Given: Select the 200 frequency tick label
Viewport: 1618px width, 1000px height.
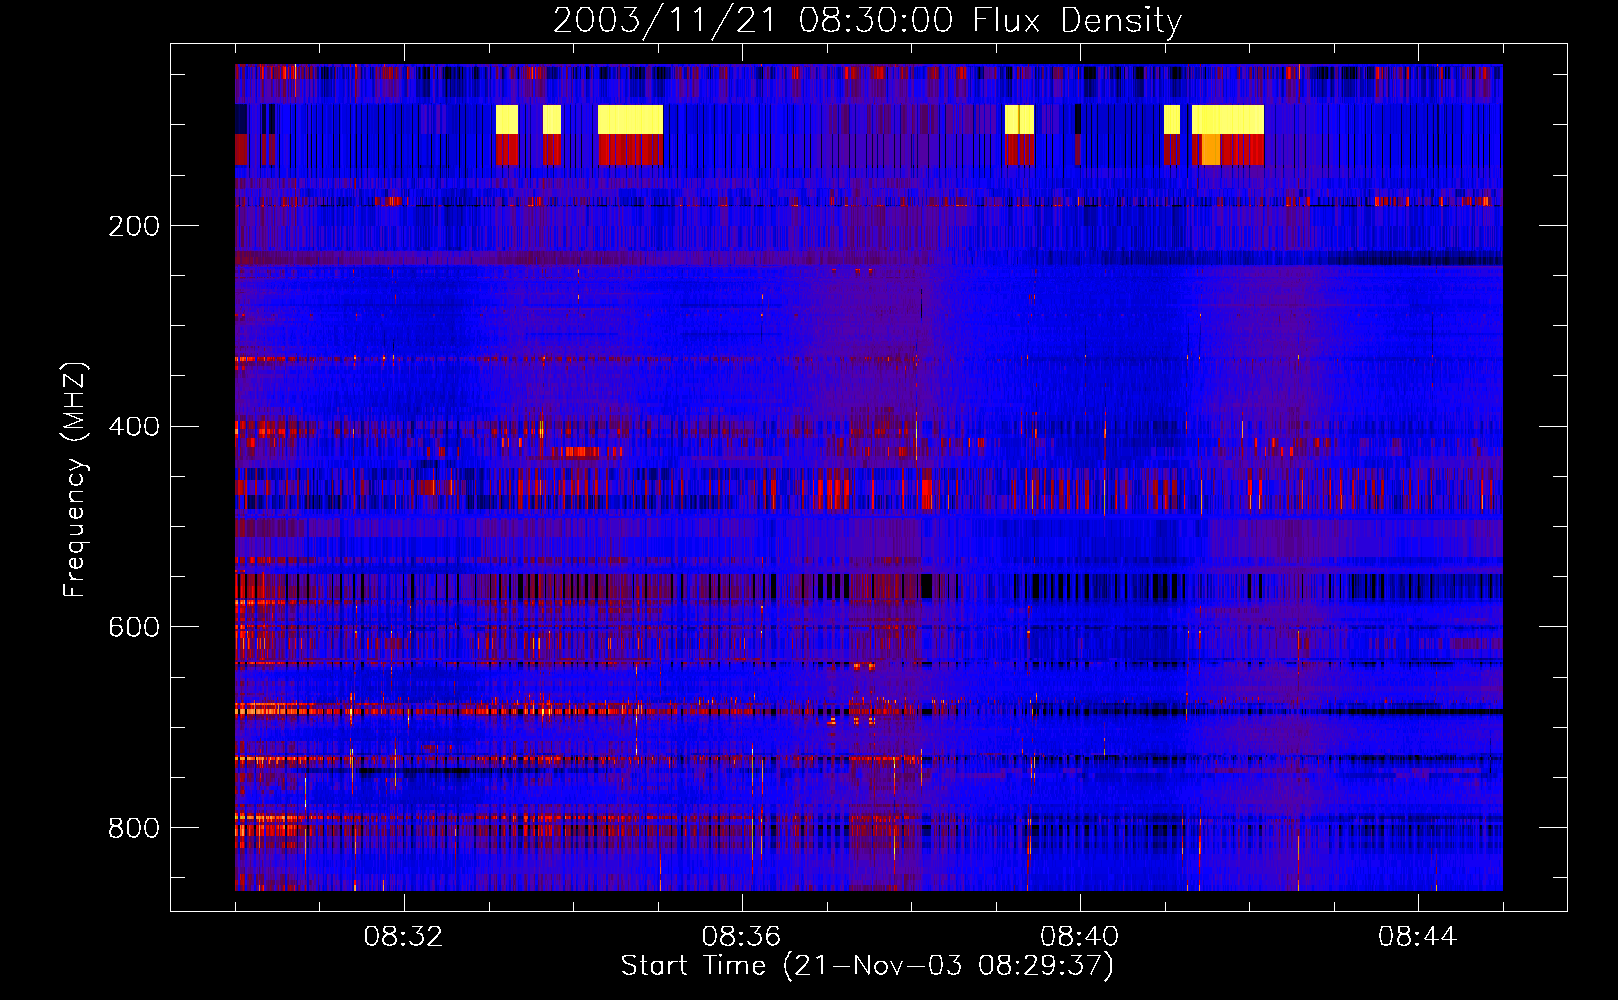Looking at the screenshot, I should coord(134,226).
